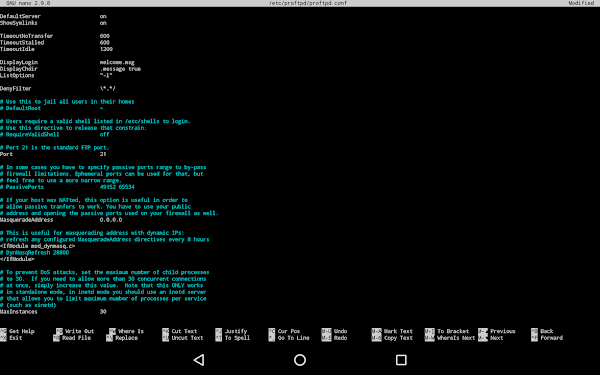Click the GNU nano version title
Screen dimensions: 600x375
pyautogui.click(x=28, y=3)
